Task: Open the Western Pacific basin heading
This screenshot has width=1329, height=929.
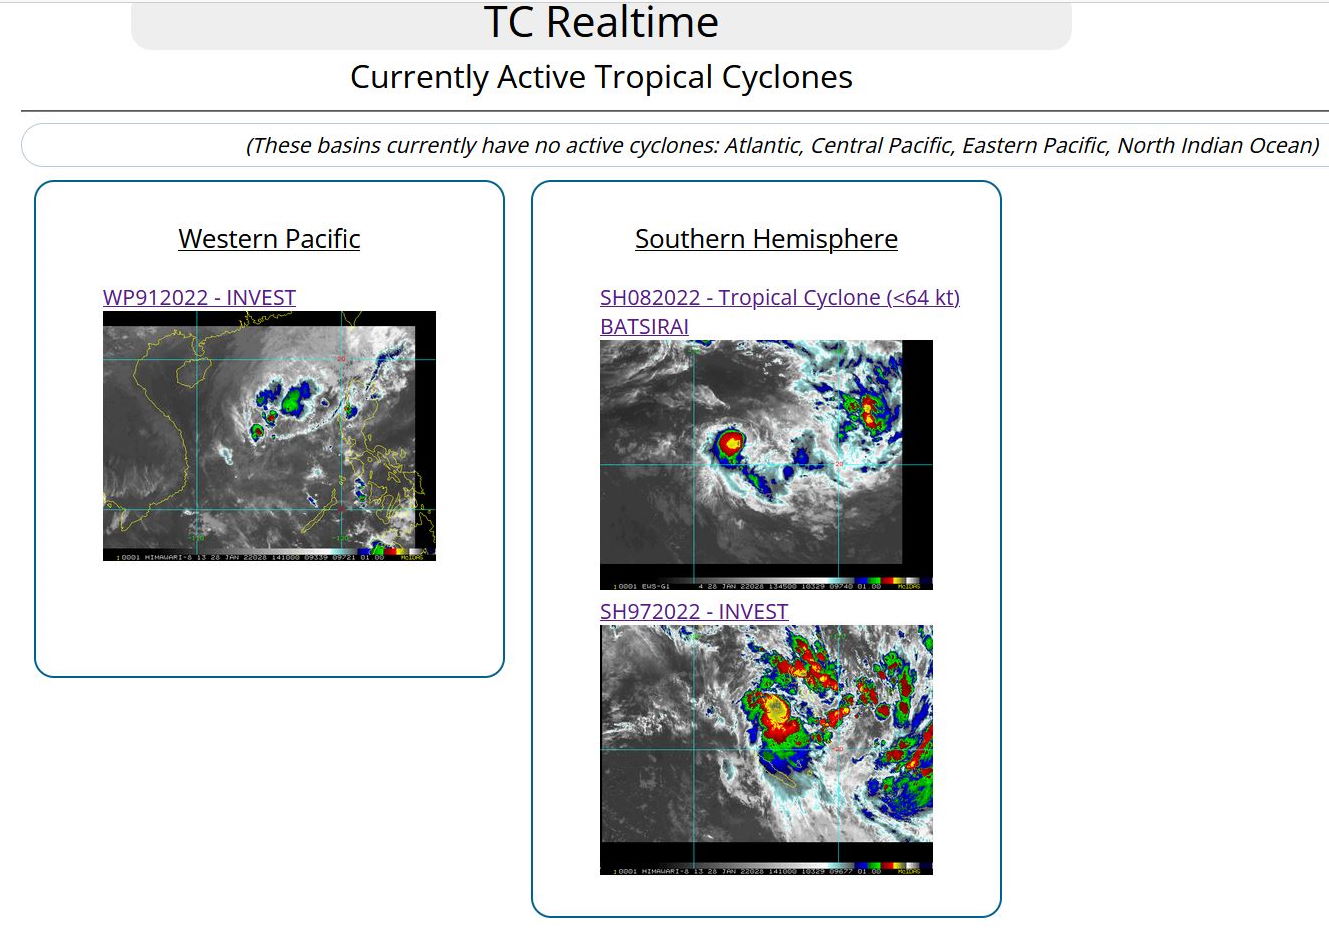Action: click(x=269, y=239)
